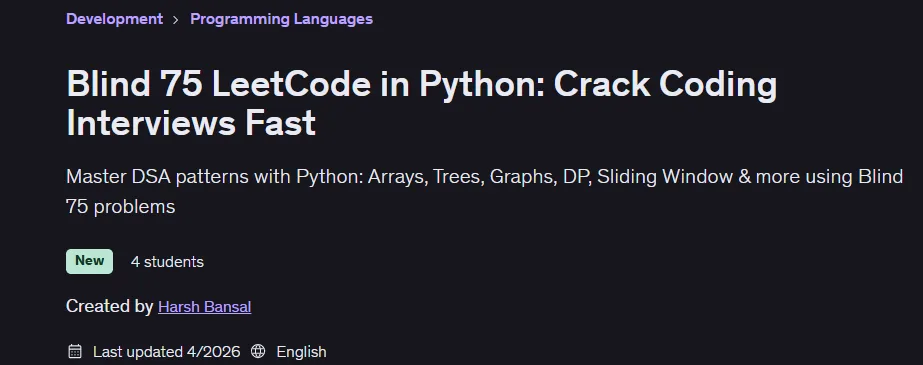Viewport: 923px width, 365px height.
Task: Click the 75 problems subtitle text
Action: click(x=121, y=207)
